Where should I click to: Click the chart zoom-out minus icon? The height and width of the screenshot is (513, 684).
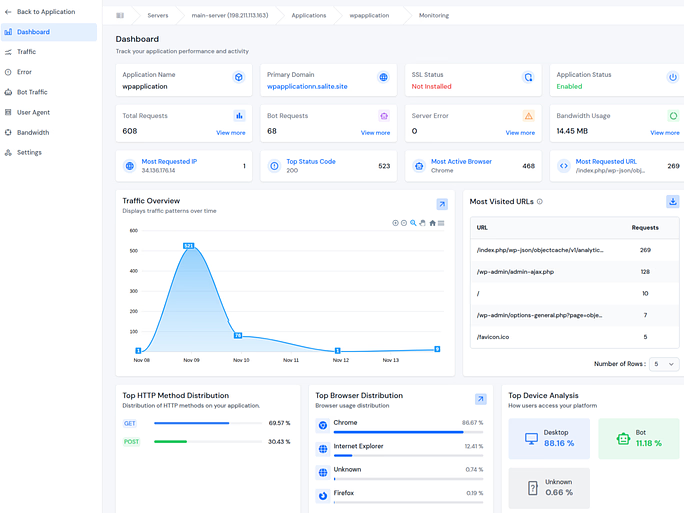point(404,223)
